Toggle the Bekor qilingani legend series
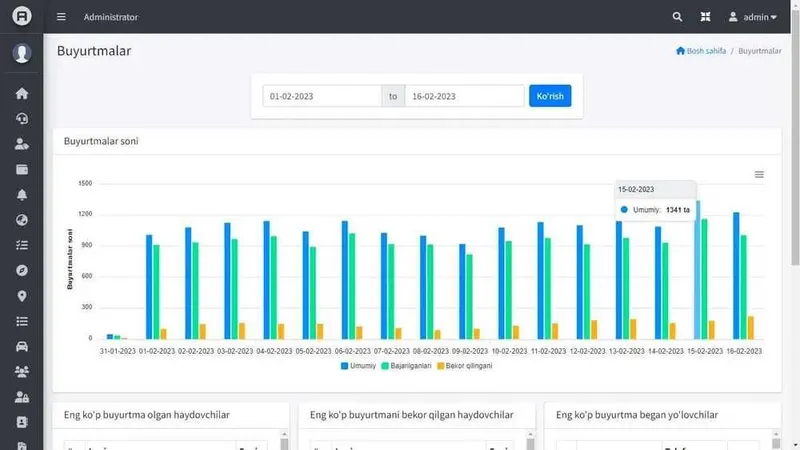The width and height of the screenshot is (800, 450). [465, 366]
